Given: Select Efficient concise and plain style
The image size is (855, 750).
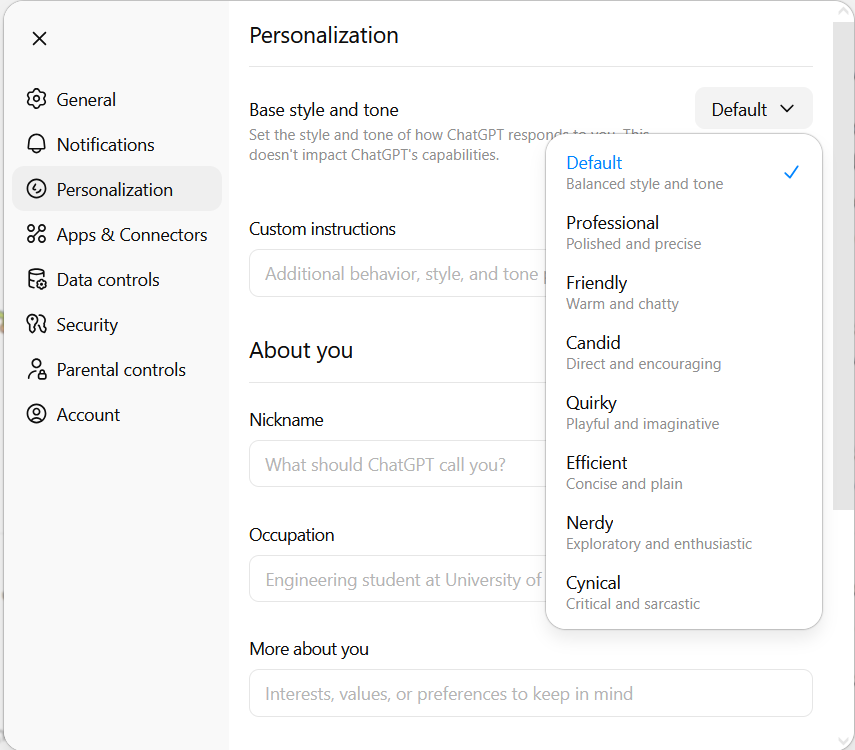Looking at the screenshot, I should 683,472.
